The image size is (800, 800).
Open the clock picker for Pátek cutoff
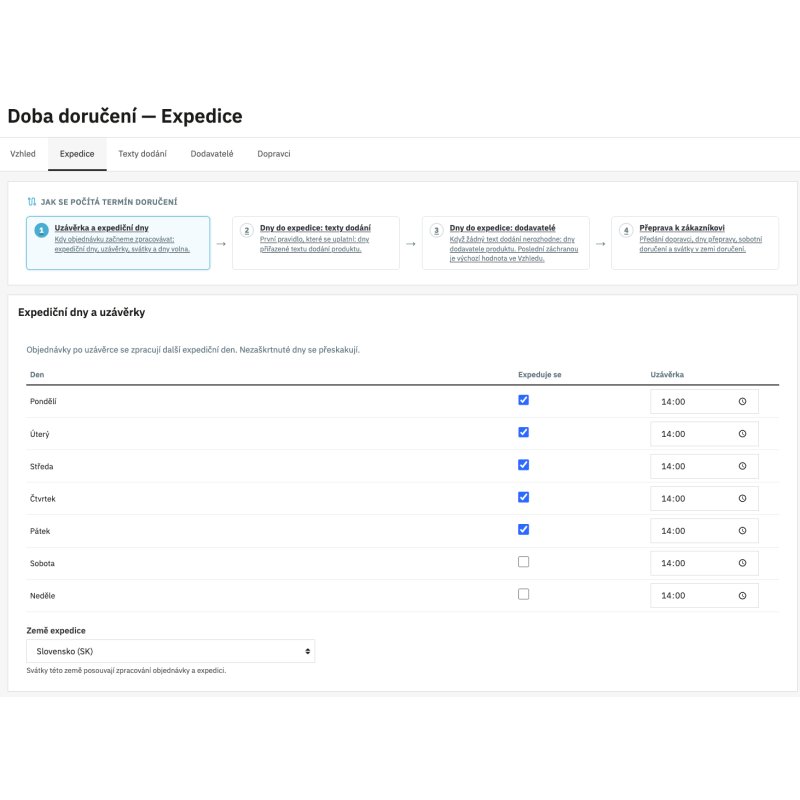tap(742, 531)
